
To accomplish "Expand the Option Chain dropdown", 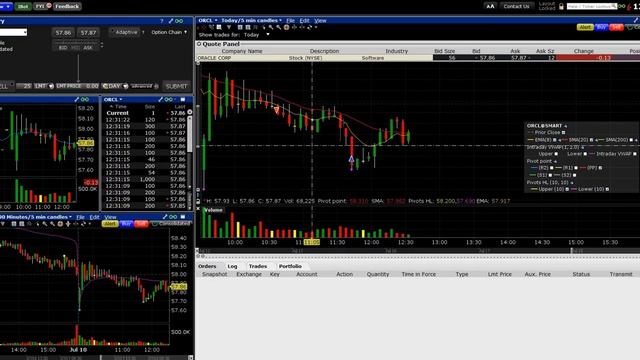I will 169,32.
